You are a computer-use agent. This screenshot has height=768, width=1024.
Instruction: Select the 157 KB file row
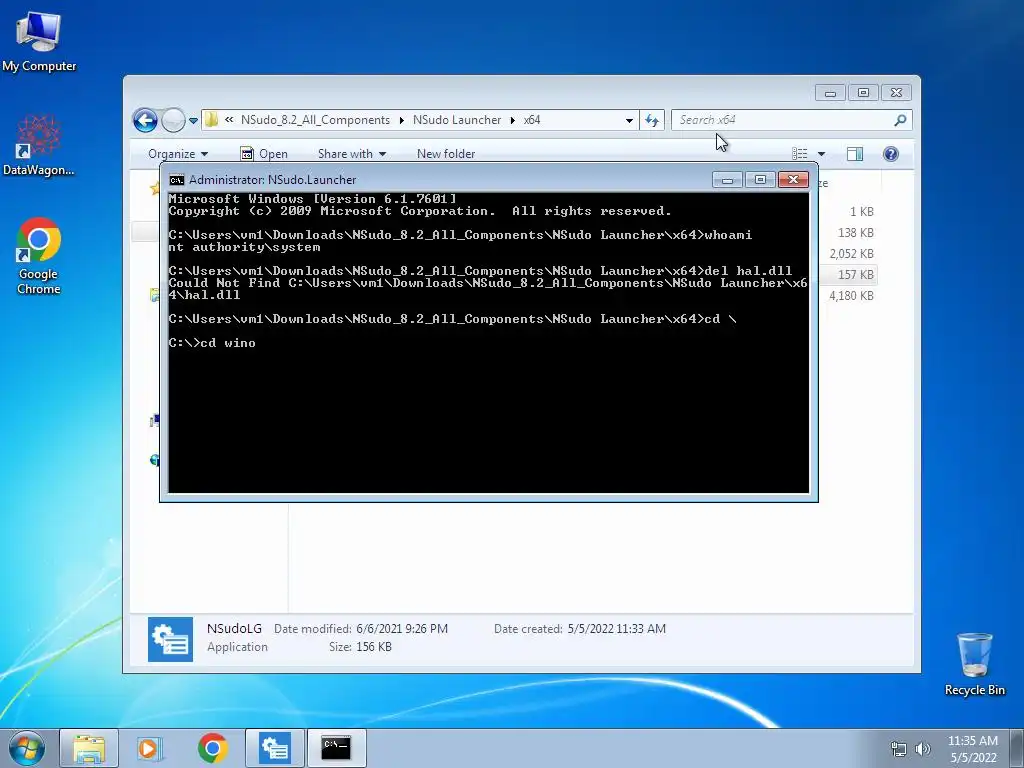pyautogui.click(x=847, y=274)
